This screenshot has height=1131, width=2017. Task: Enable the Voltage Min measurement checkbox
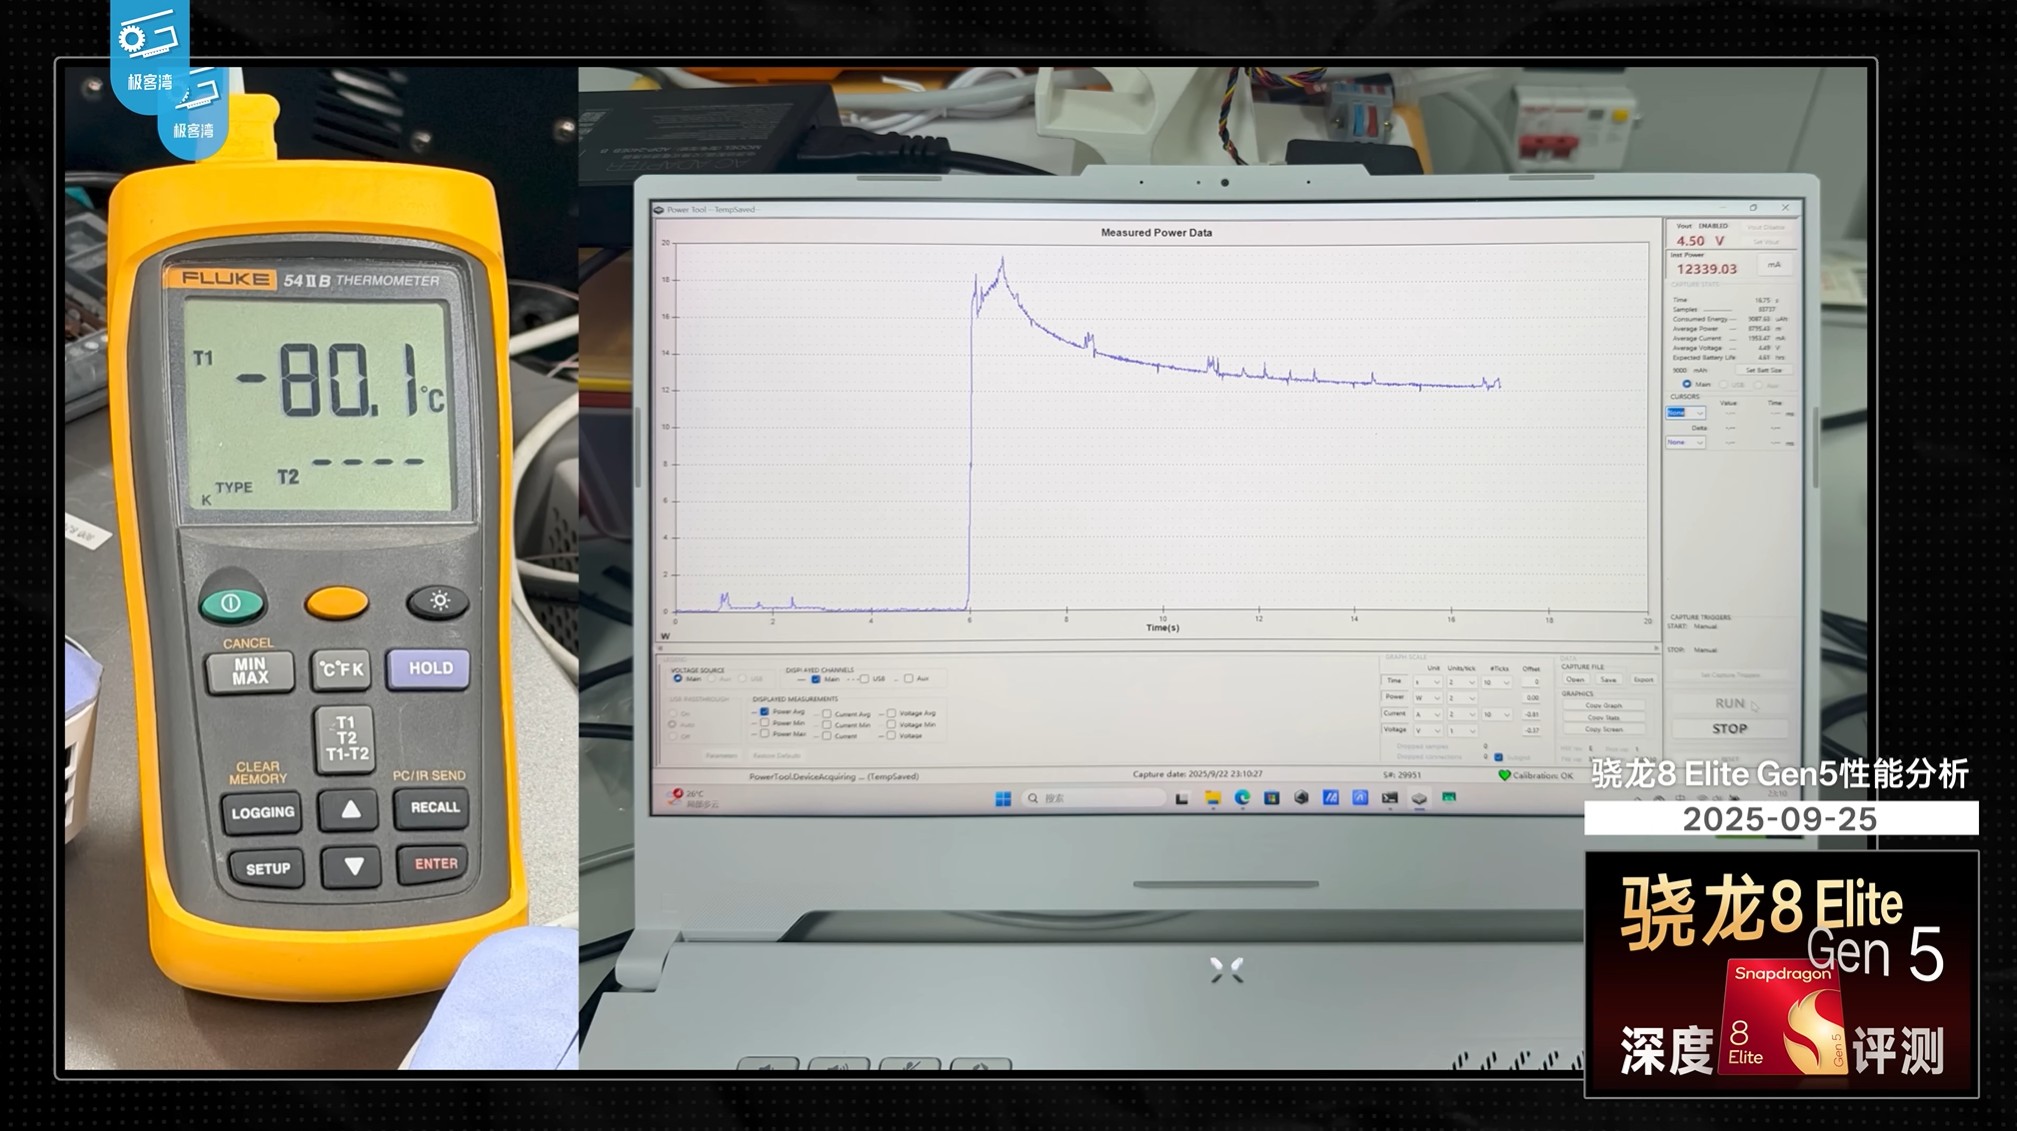(891, 725)
